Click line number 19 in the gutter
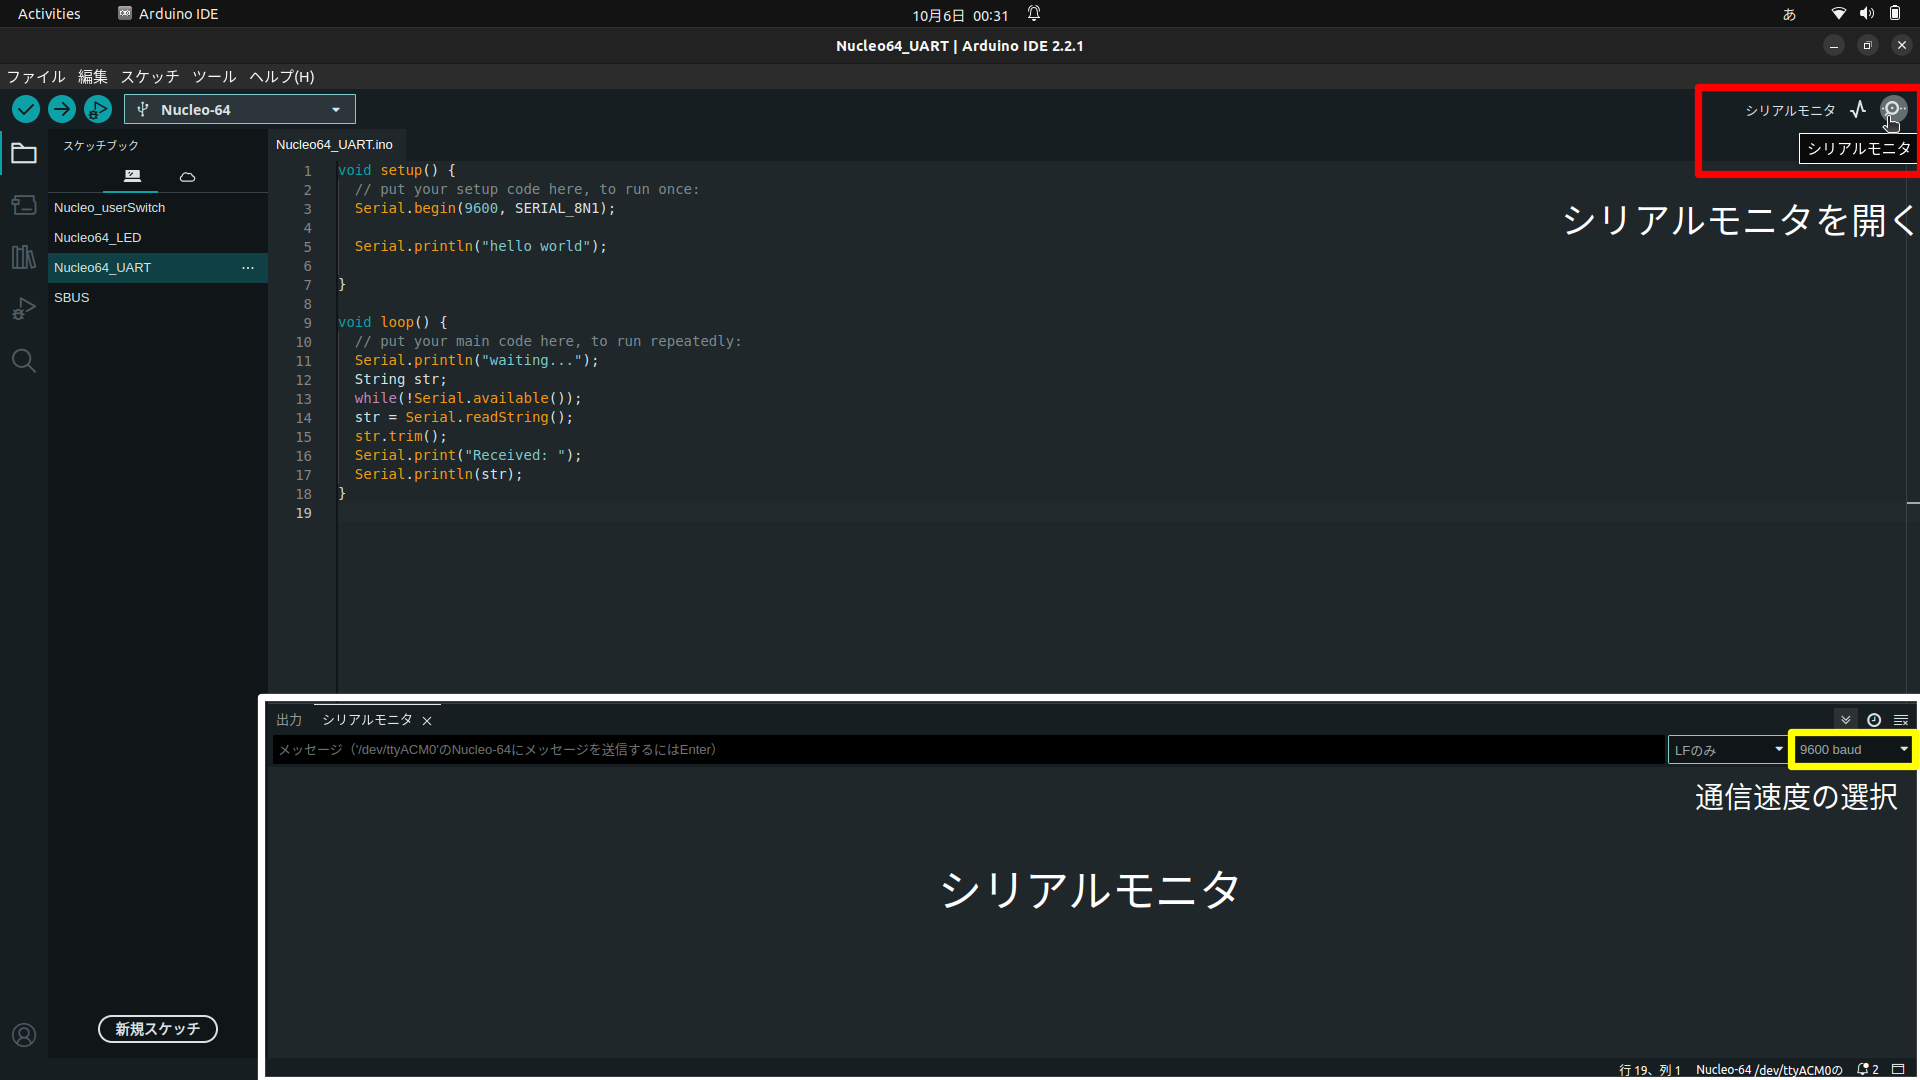The width and height of the screenshot is (1920, 1080). [x=304, y=513]
